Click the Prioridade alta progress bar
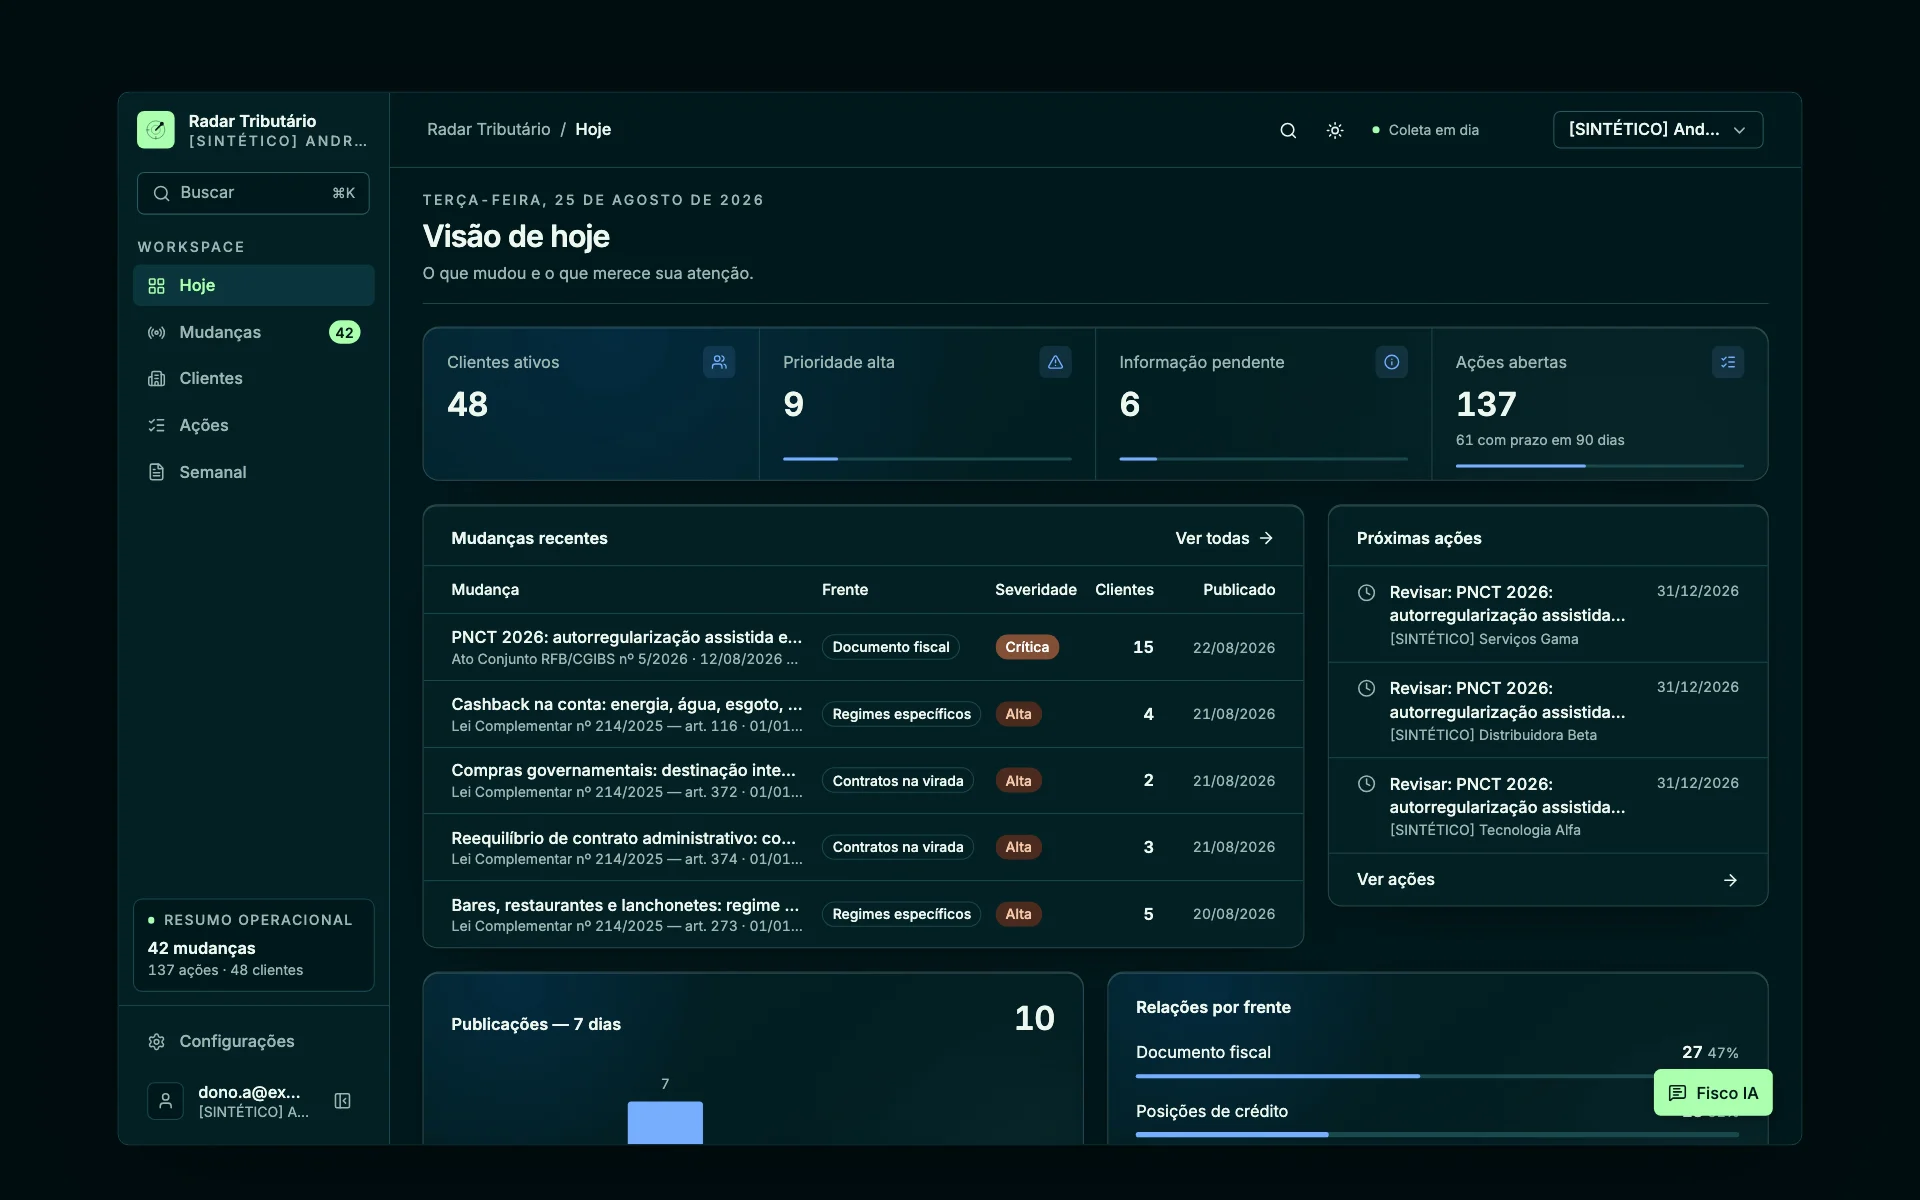 pyautogui.click(x=927, y=459)
